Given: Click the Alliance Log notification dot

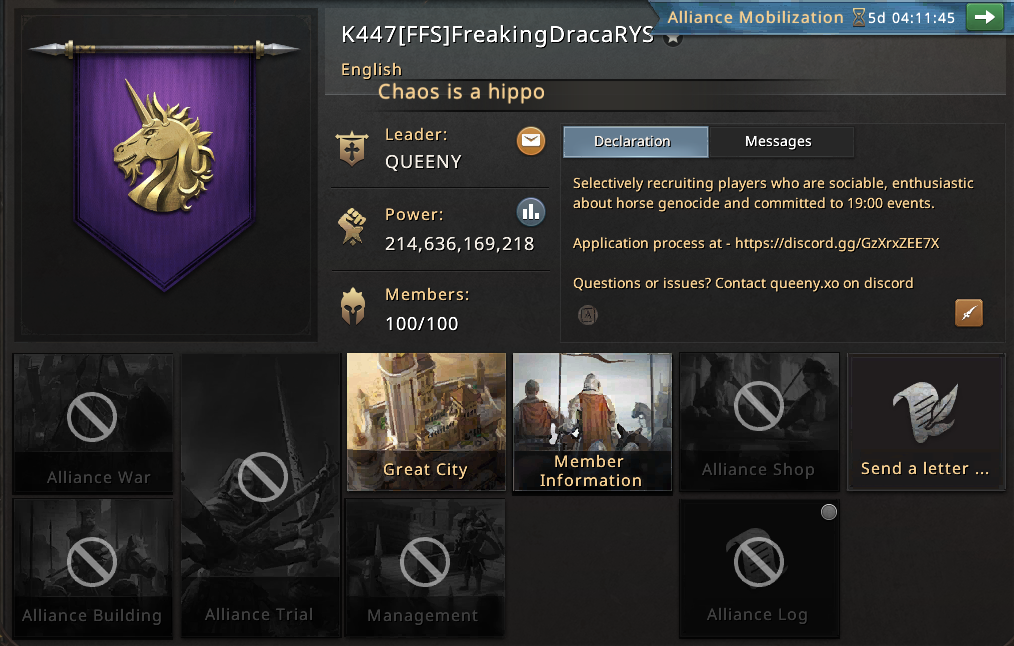Looking at the screenshot, I should [828, 512].
